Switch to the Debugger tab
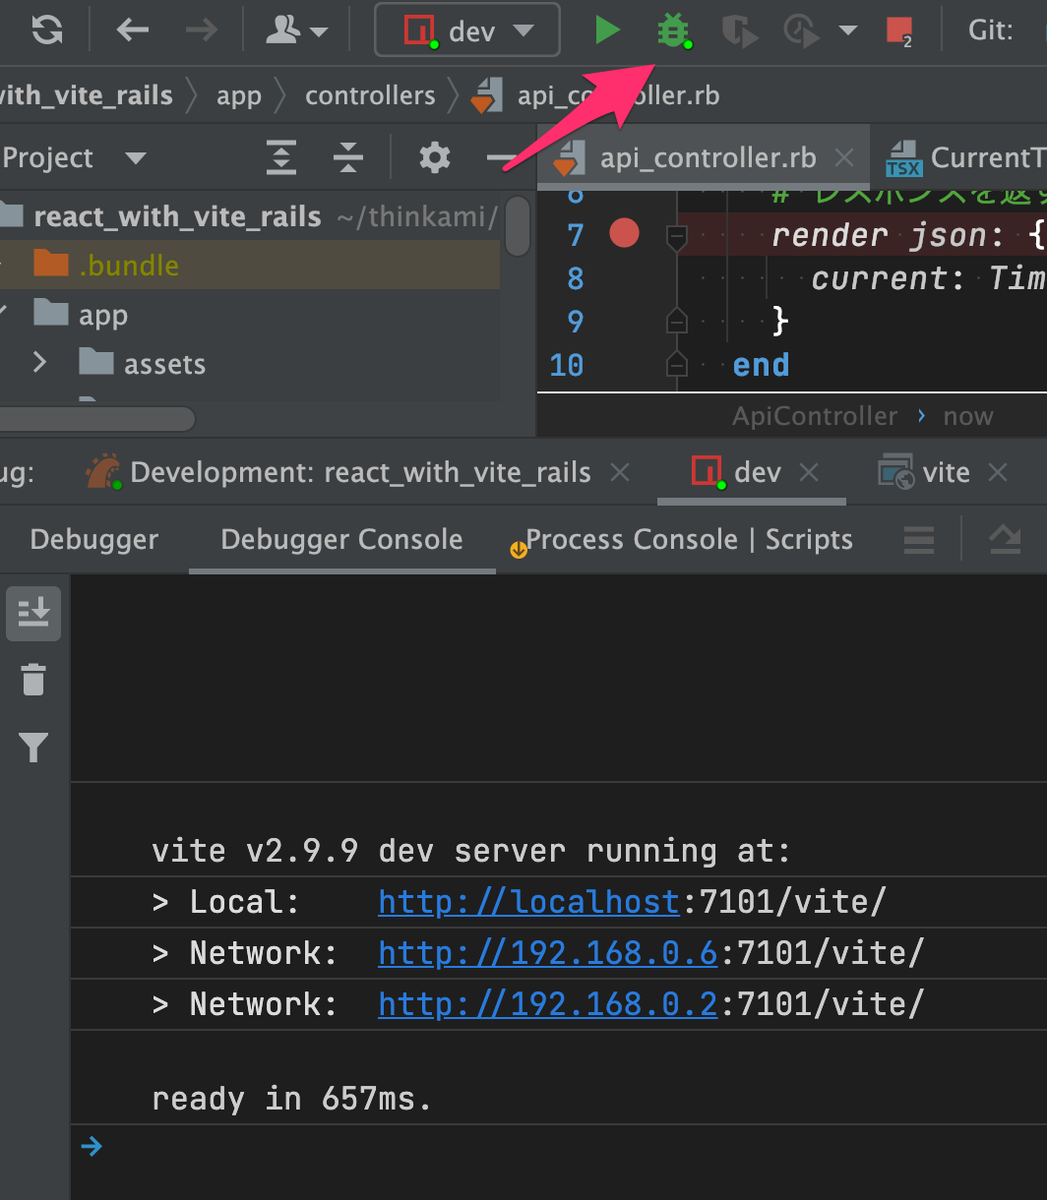The image size is (1047, 1200). point(93,539)
